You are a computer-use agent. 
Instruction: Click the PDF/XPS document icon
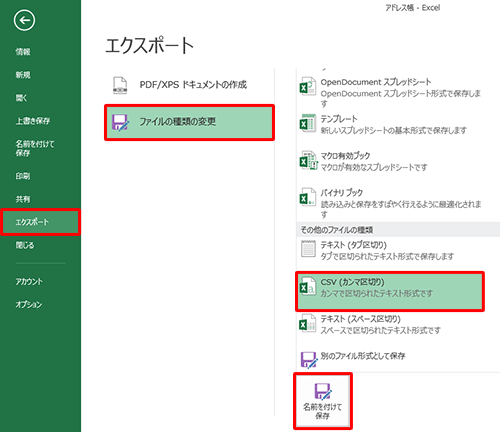click(120, 85)
